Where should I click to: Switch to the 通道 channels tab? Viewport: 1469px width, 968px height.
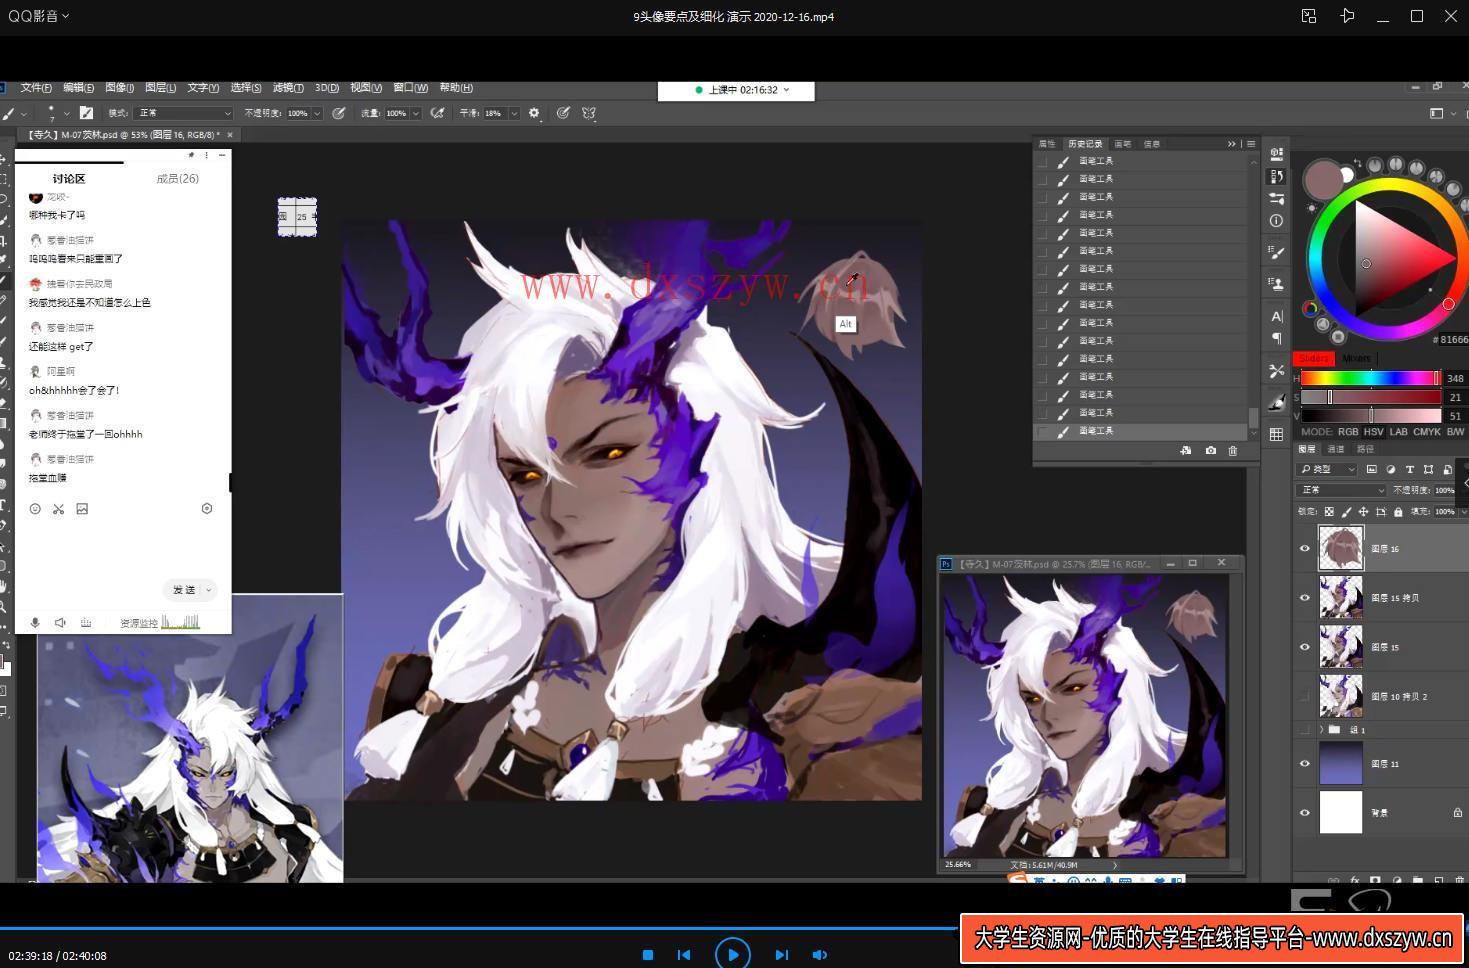point(1336,449)
